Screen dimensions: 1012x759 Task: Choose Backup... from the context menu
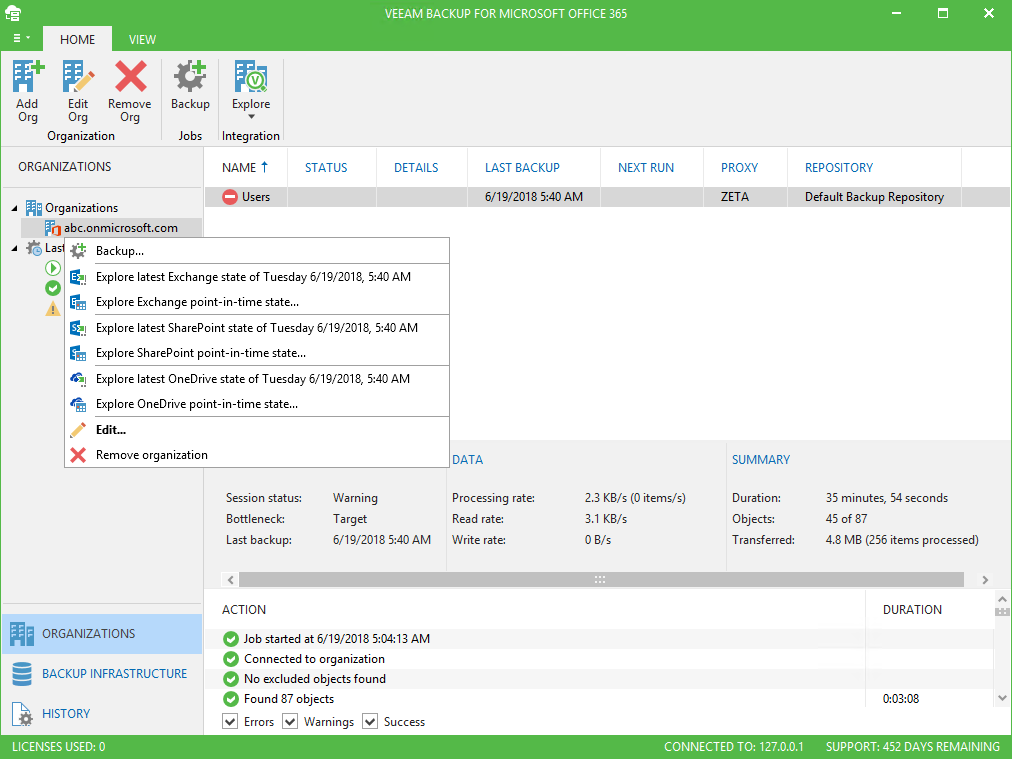click(x=257, y=251)
